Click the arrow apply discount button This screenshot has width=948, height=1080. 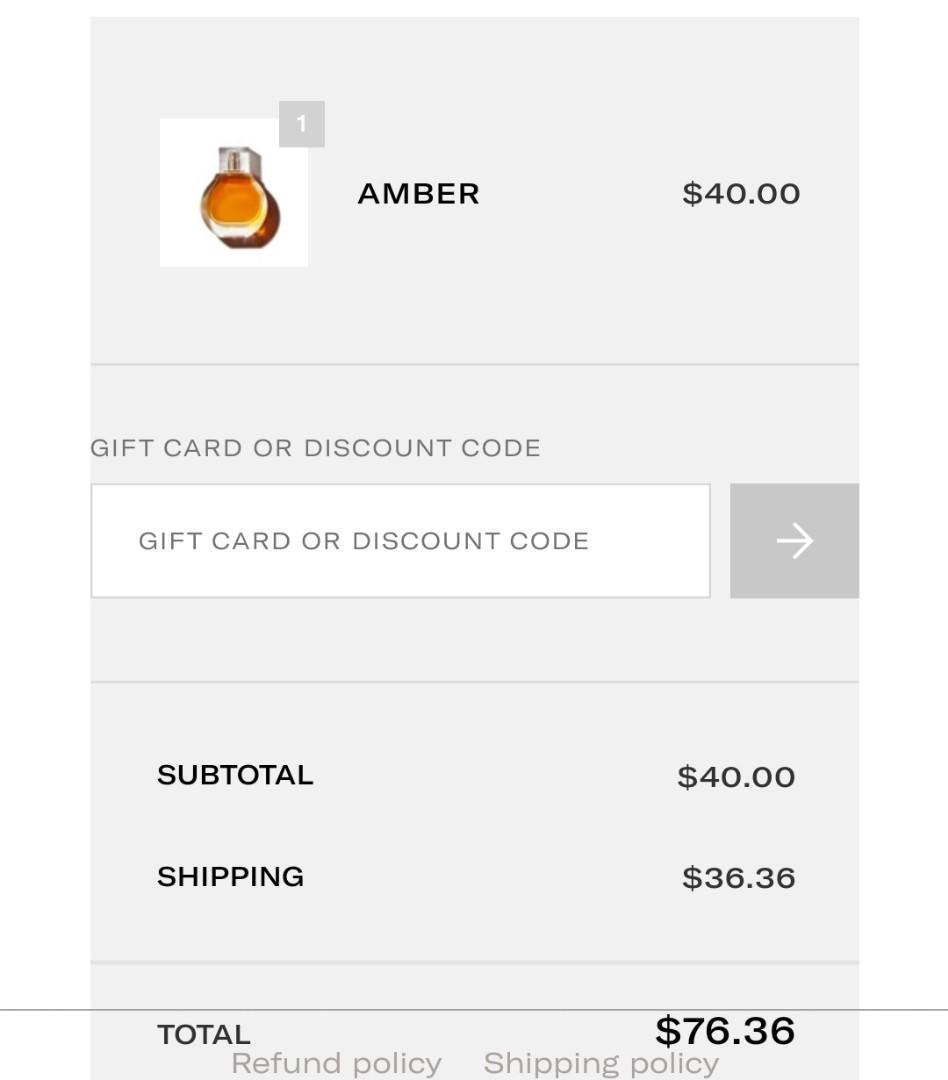click(794, 541)
